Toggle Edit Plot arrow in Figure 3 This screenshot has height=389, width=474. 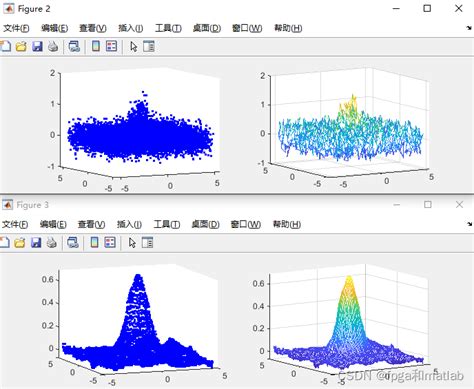132,242
